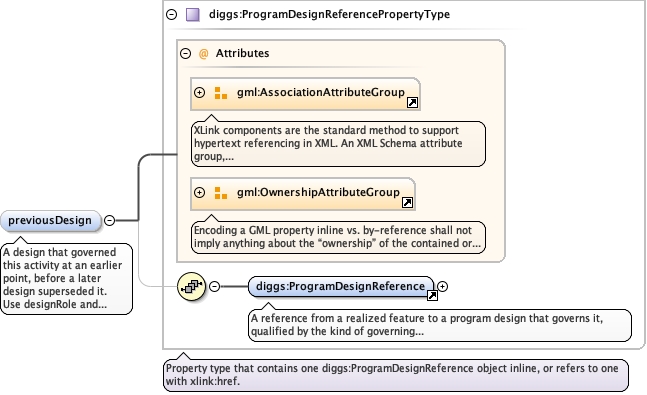Click the 'Property type that contains one' annotation

(396, 375)
